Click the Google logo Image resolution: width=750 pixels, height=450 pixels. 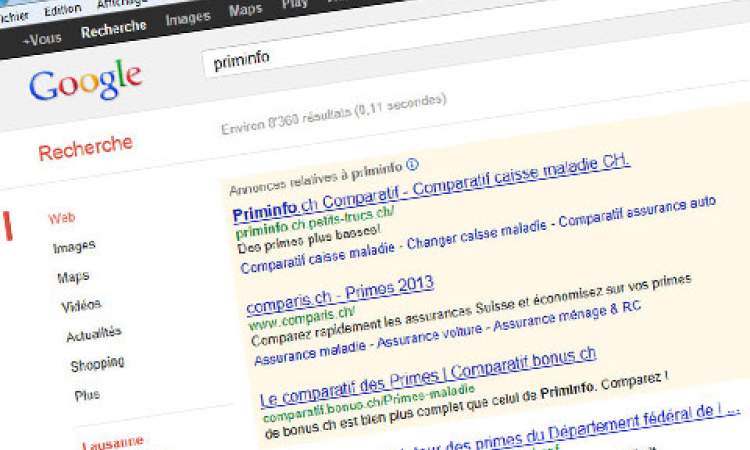click(85, 80)
